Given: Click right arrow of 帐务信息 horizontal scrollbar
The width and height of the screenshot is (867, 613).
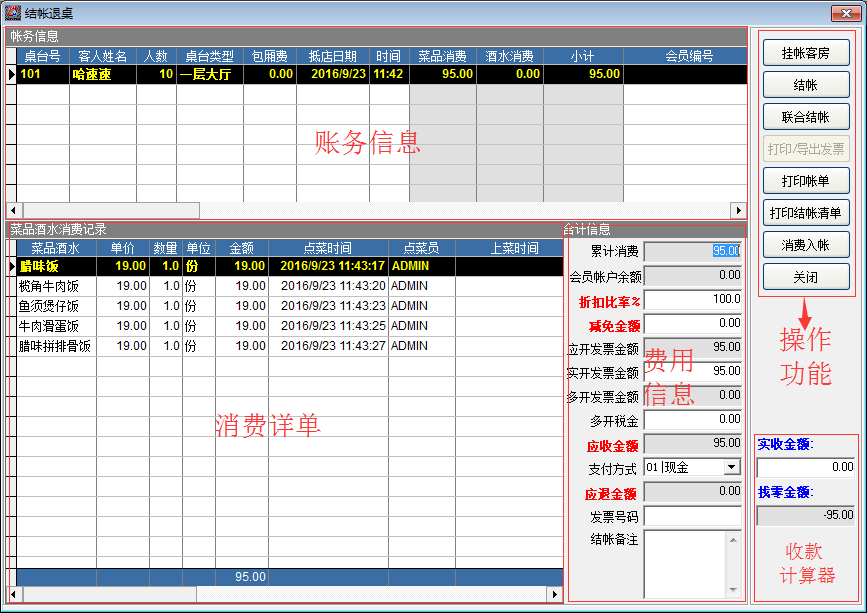Looking at the screenshot, I should click(x=738, y=210).
